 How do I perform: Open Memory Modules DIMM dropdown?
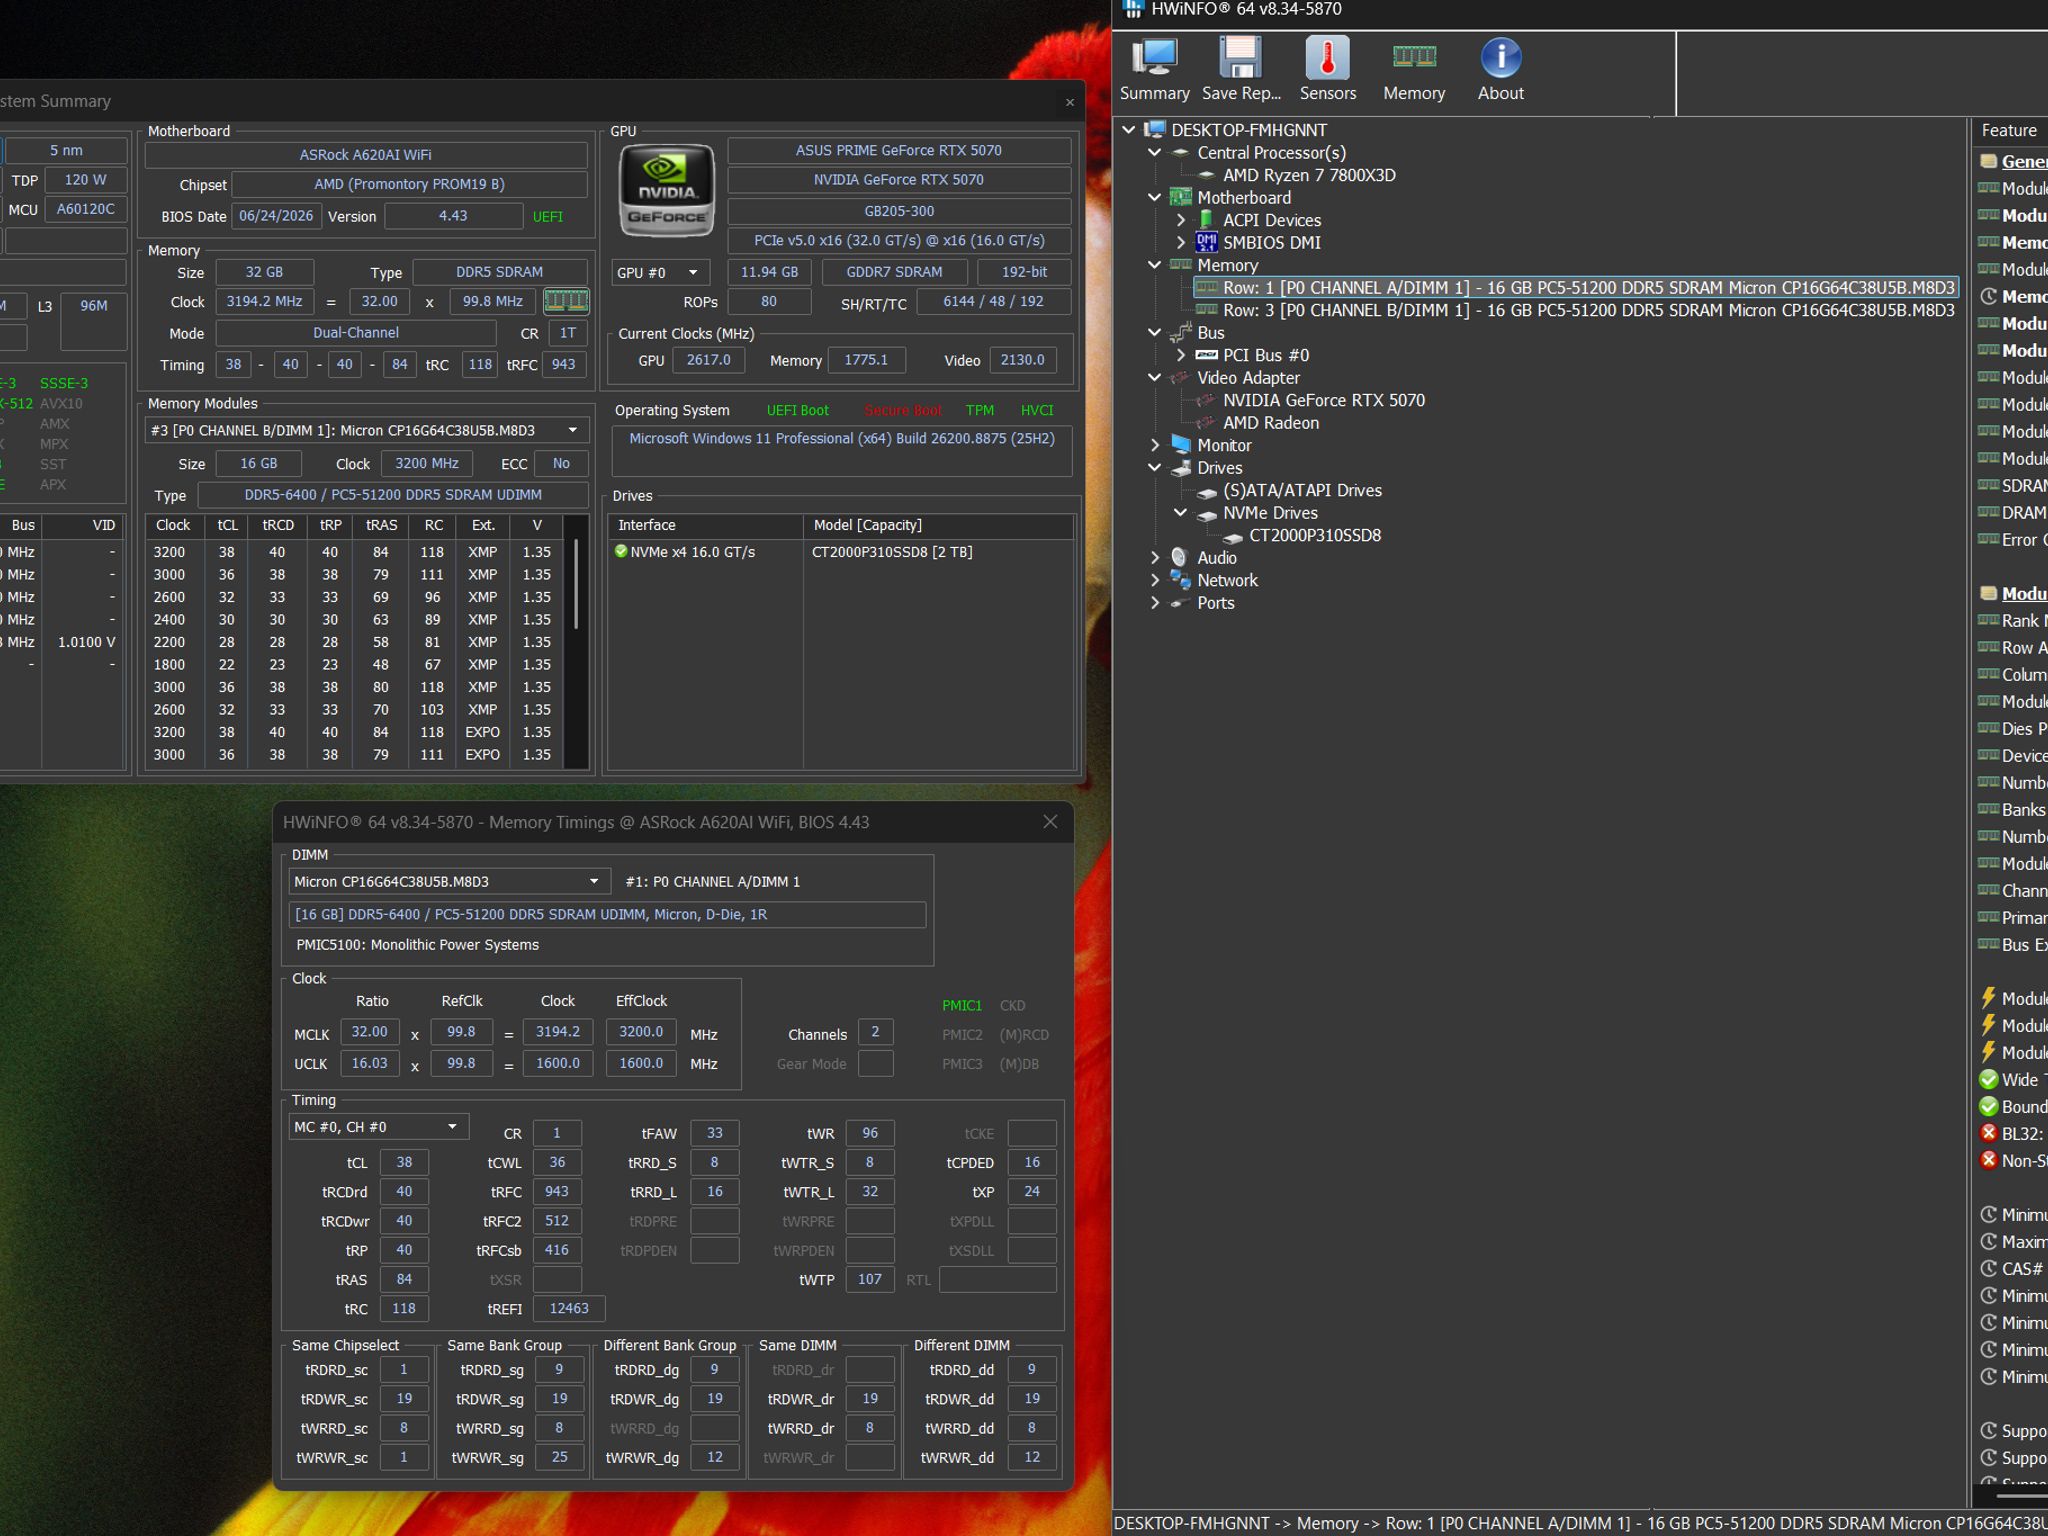click(366, 430)
